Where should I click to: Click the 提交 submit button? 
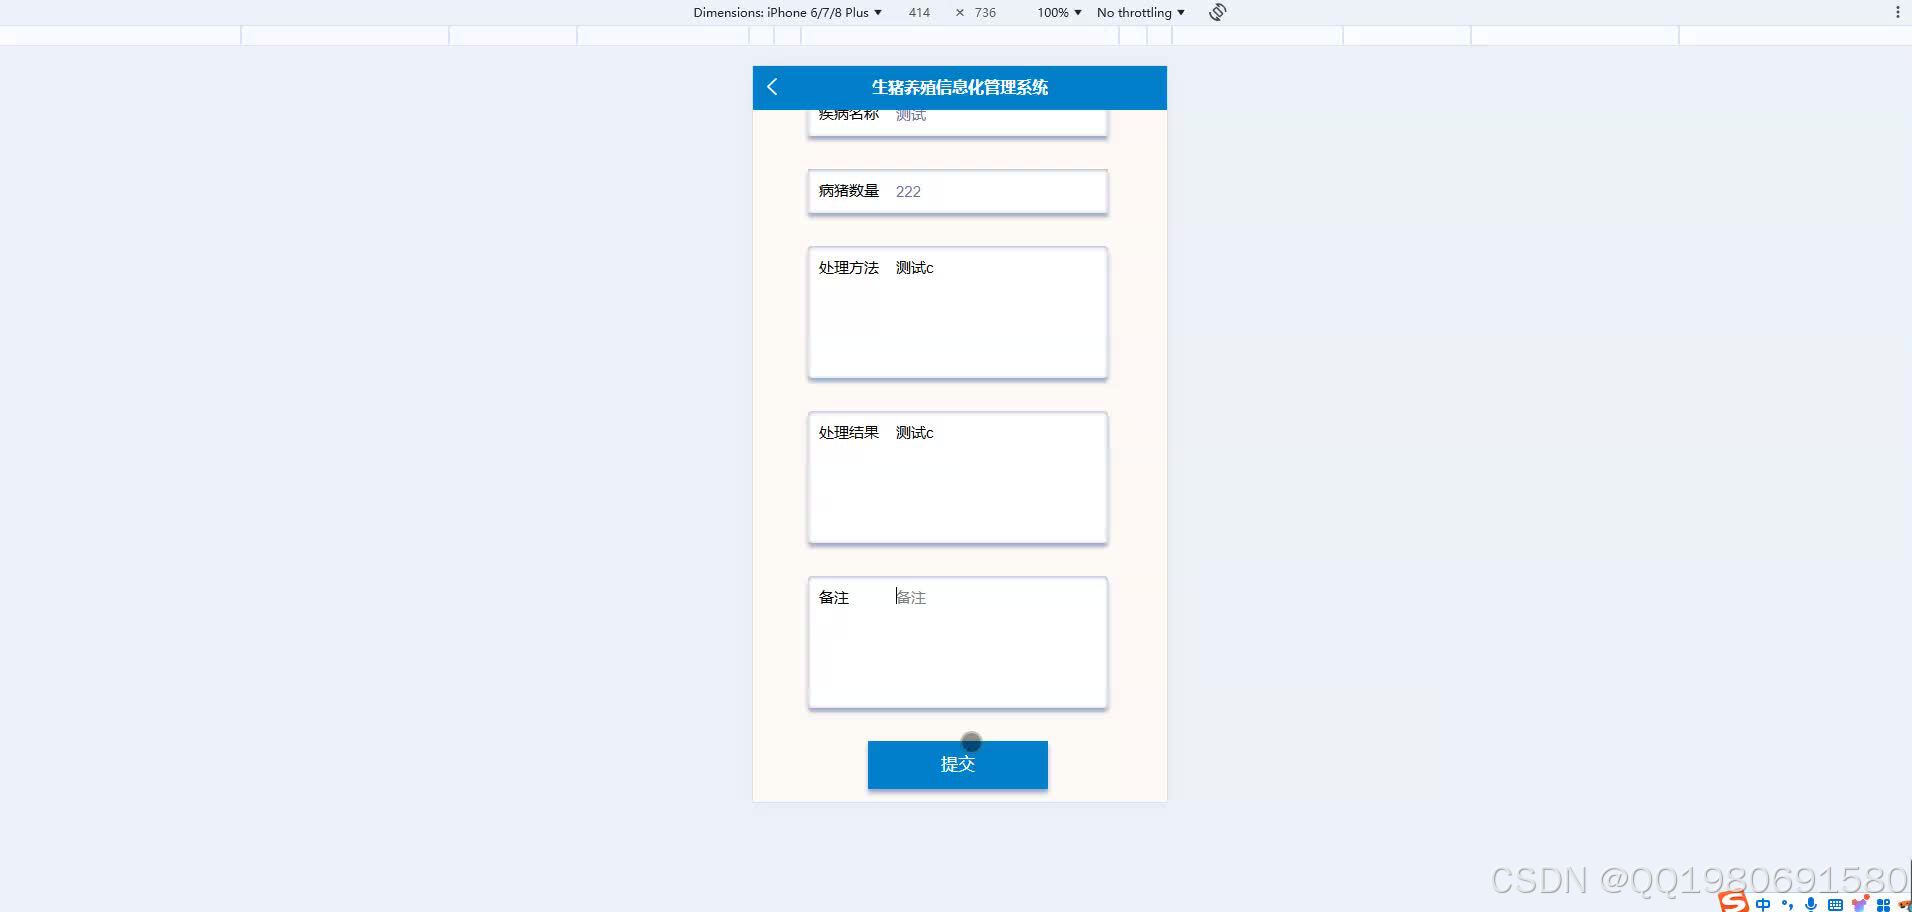957,763
